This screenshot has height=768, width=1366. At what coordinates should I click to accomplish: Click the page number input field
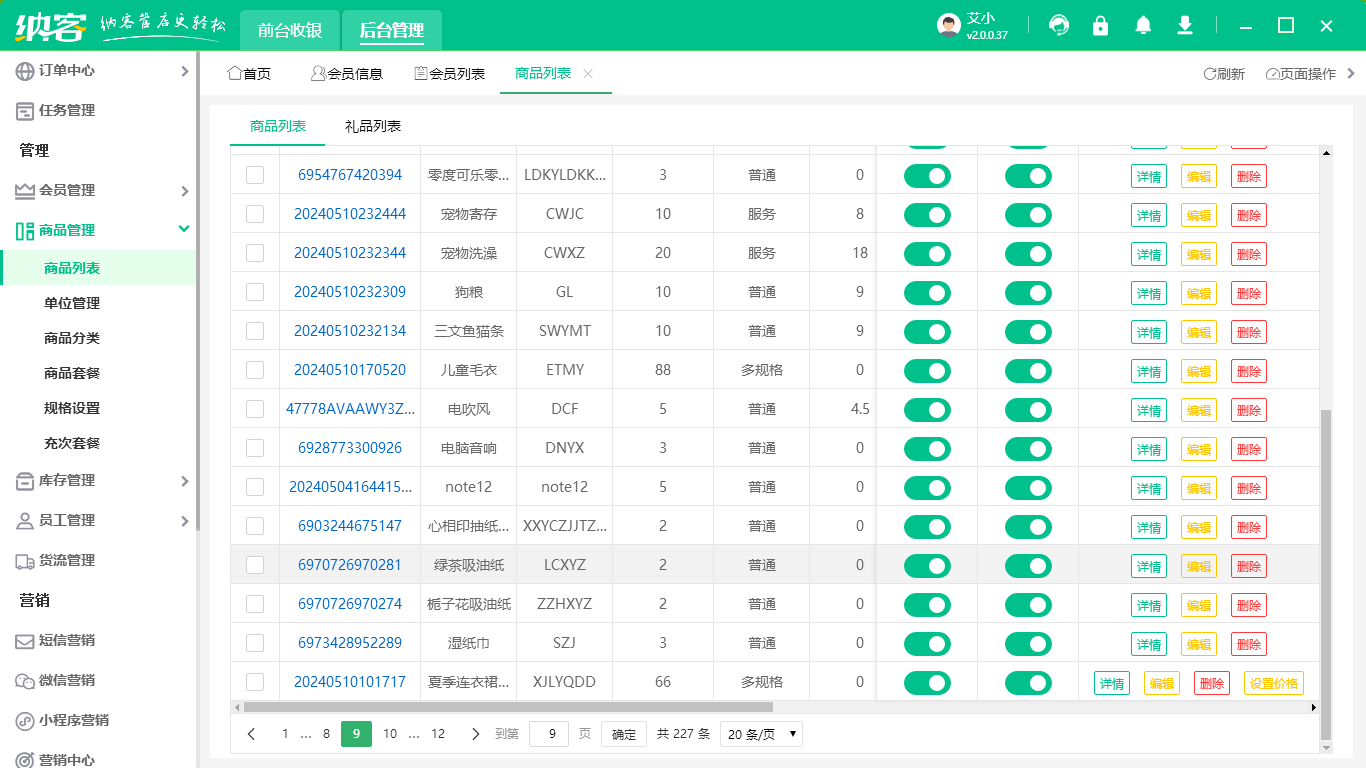point(549,734)
